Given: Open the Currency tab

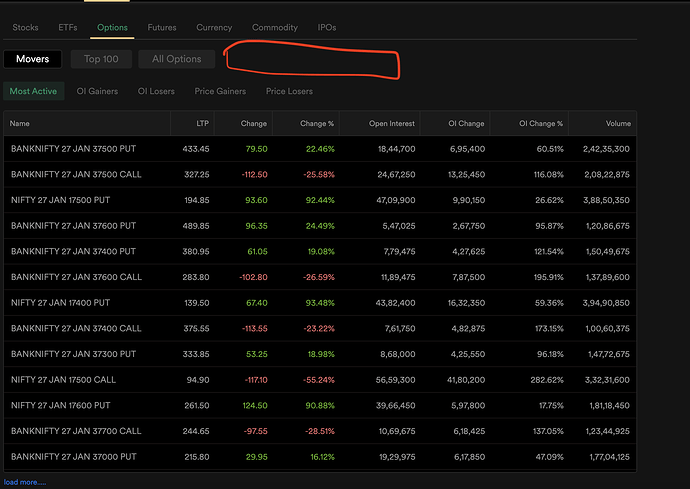Looking at the screenshot, I should (214, 27).
